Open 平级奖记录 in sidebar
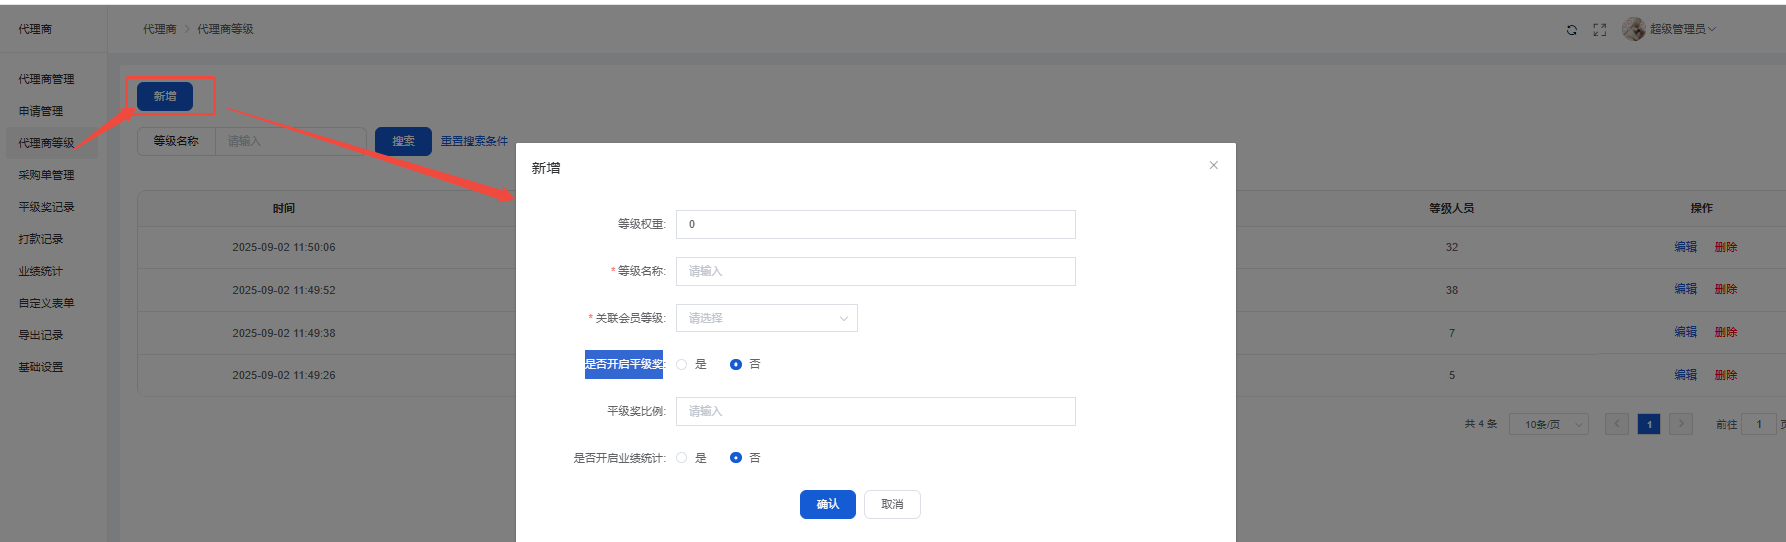The width and height of the screenshot is (1786, 542). coord(46,207)
